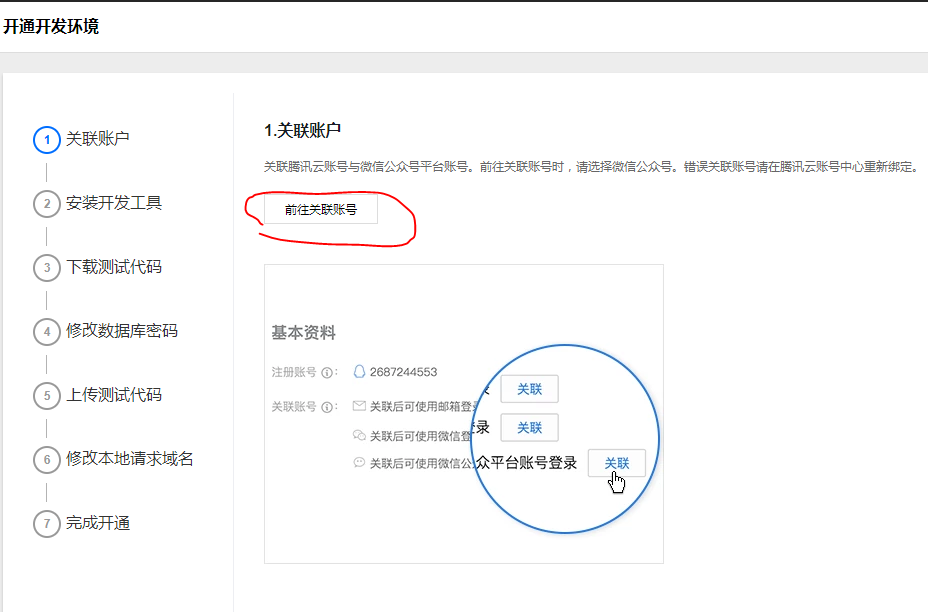Open the info tooltip icon beside 注册账号
The width and height of the screenshot is (928, 612).
tap(326, 371)
